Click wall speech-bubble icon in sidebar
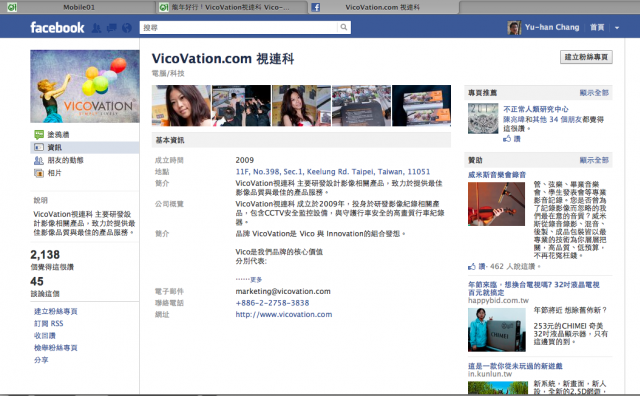640x396 pixels. click(x=39, y=134)
